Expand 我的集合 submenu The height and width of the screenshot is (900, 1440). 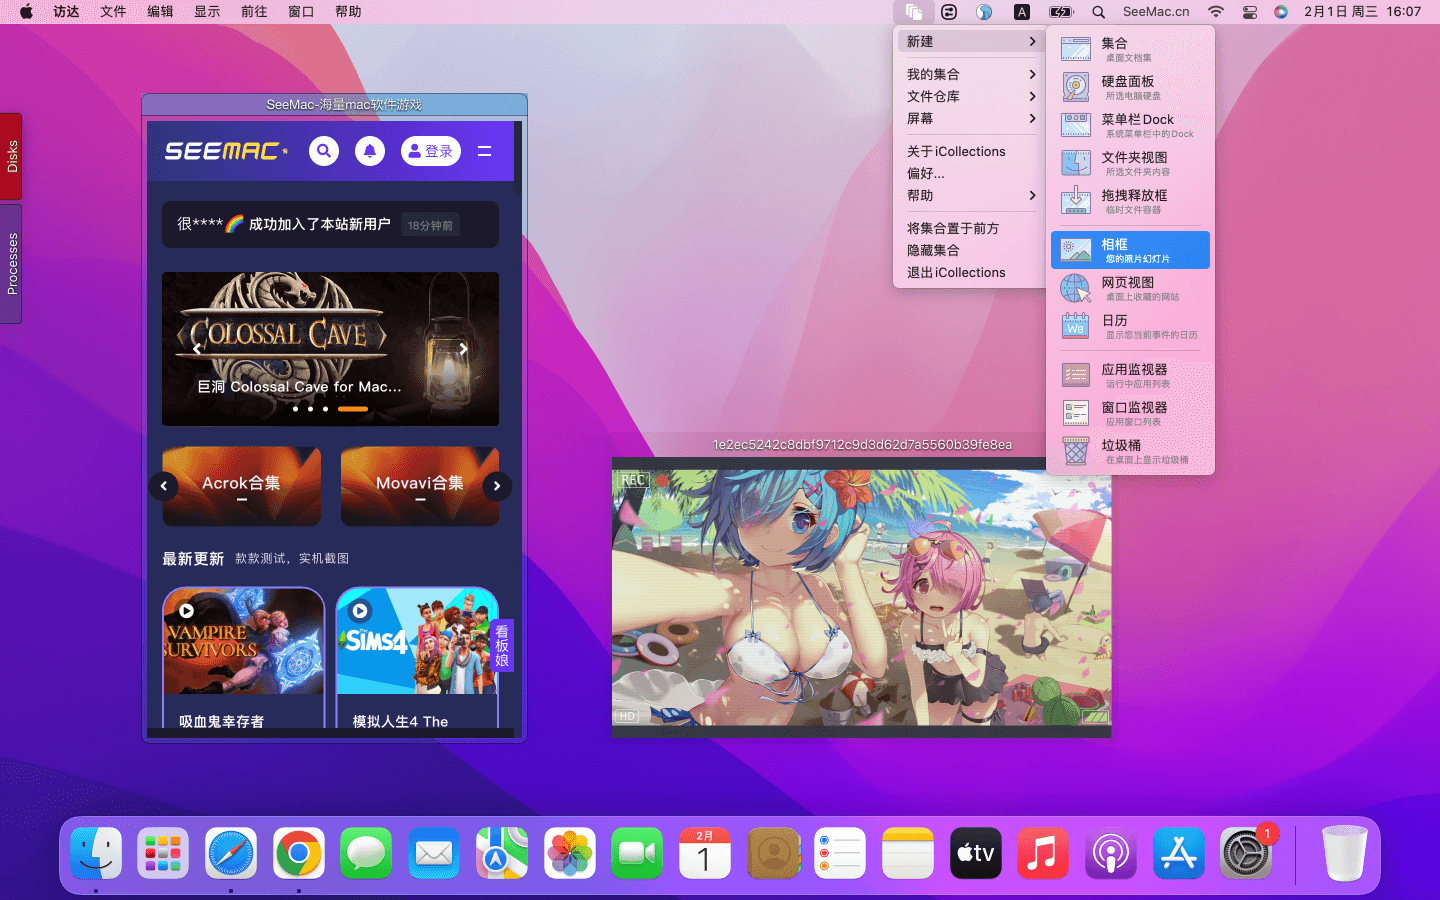968,74
